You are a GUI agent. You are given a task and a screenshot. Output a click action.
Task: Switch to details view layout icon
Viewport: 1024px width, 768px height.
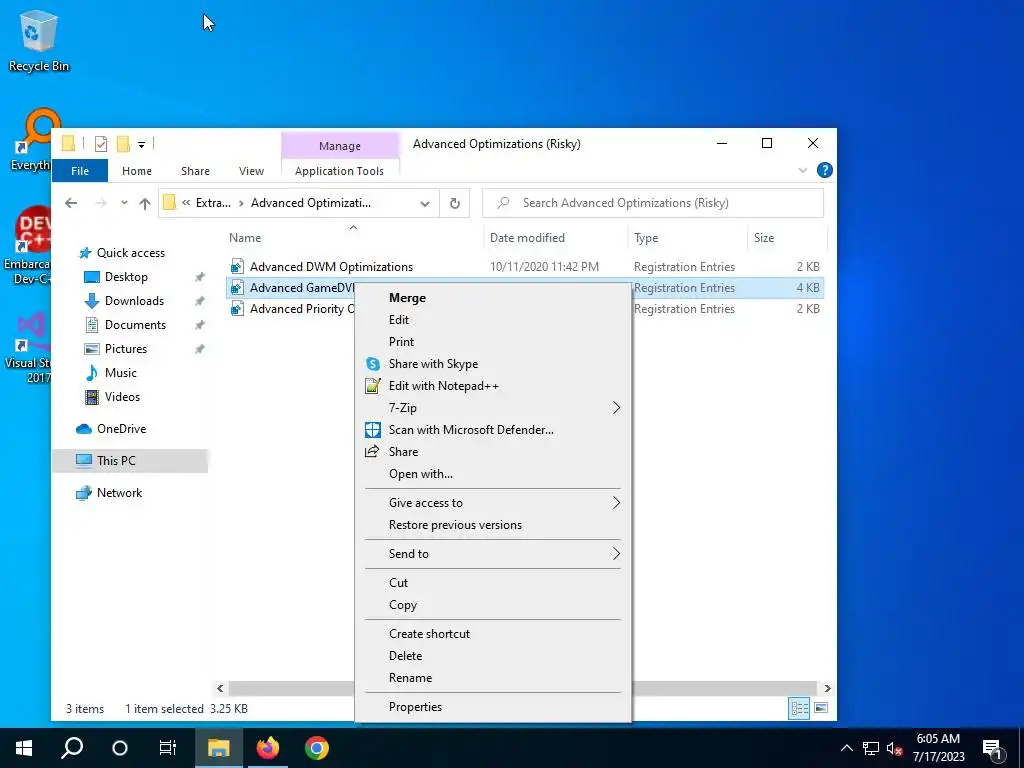click(x=799, y=709)
